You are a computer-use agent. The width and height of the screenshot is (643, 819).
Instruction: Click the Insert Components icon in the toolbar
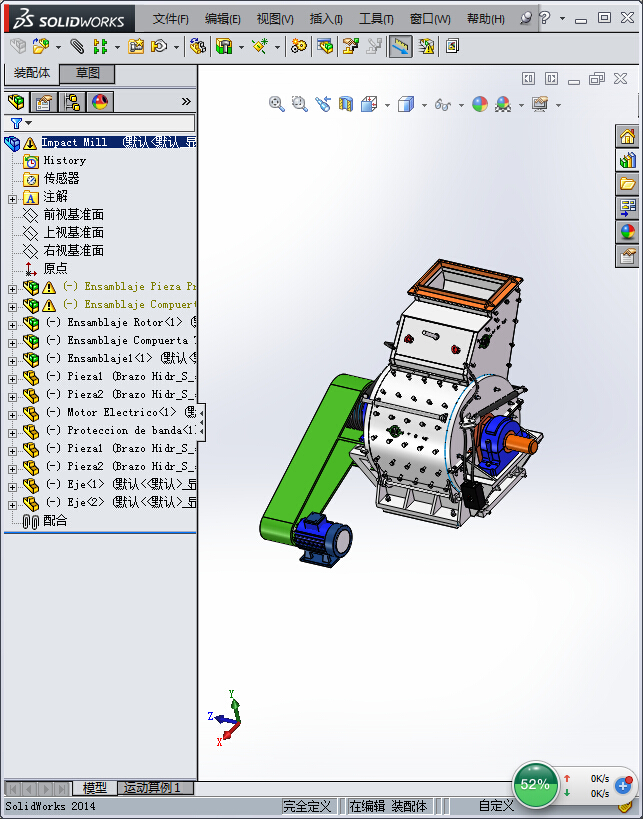pos(41,46)
